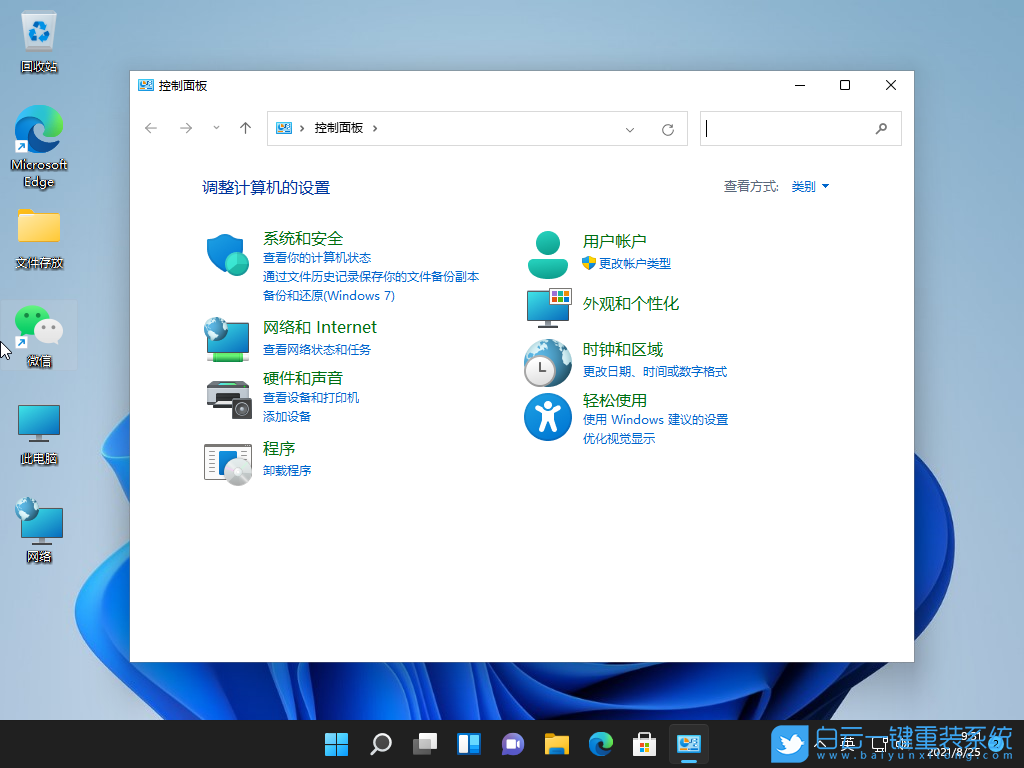Open Windows Search from the taskbar

pyautogui.click(x=380, y=744)
